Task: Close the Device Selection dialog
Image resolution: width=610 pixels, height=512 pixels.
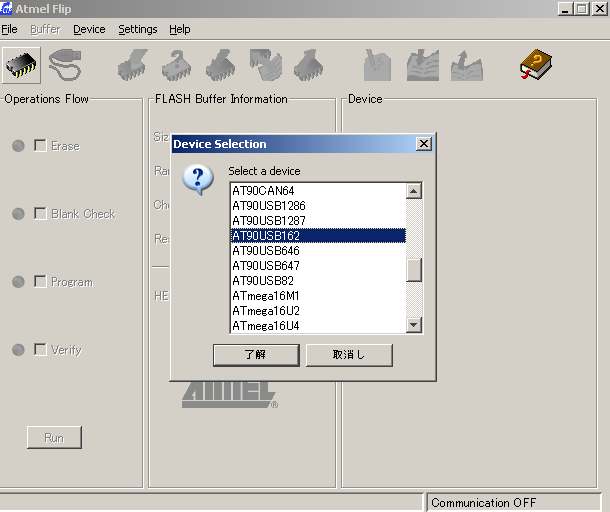Action: click(x=424, y=144)
